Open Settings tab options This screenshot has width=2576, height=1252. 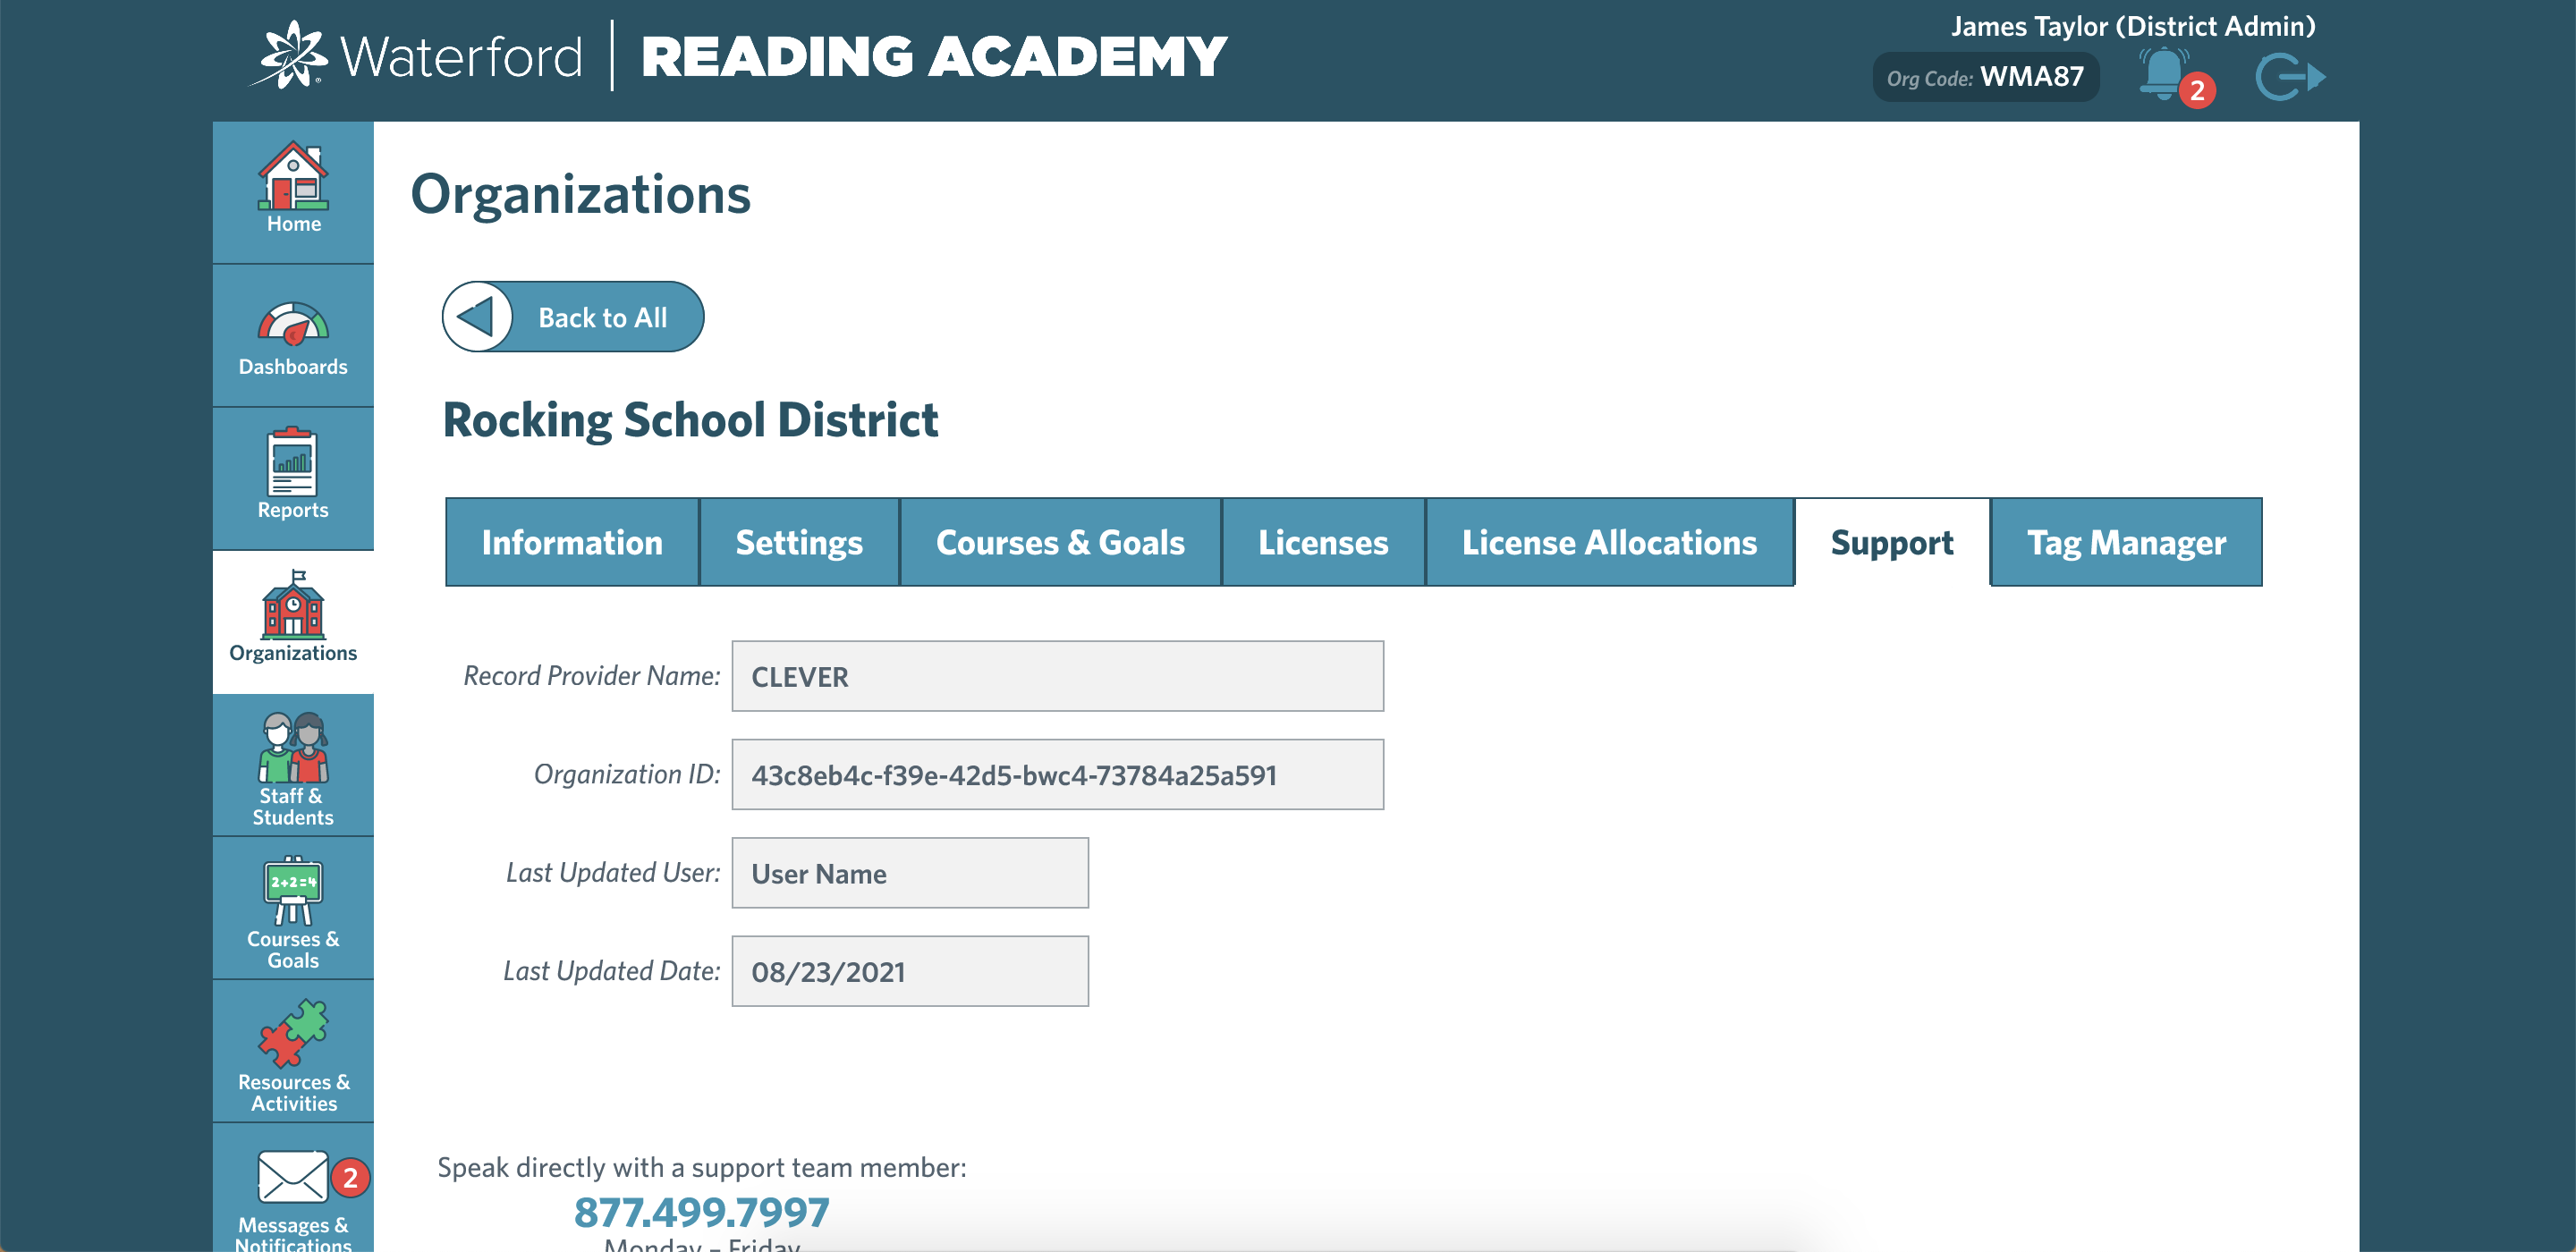(x=799, y=540)
